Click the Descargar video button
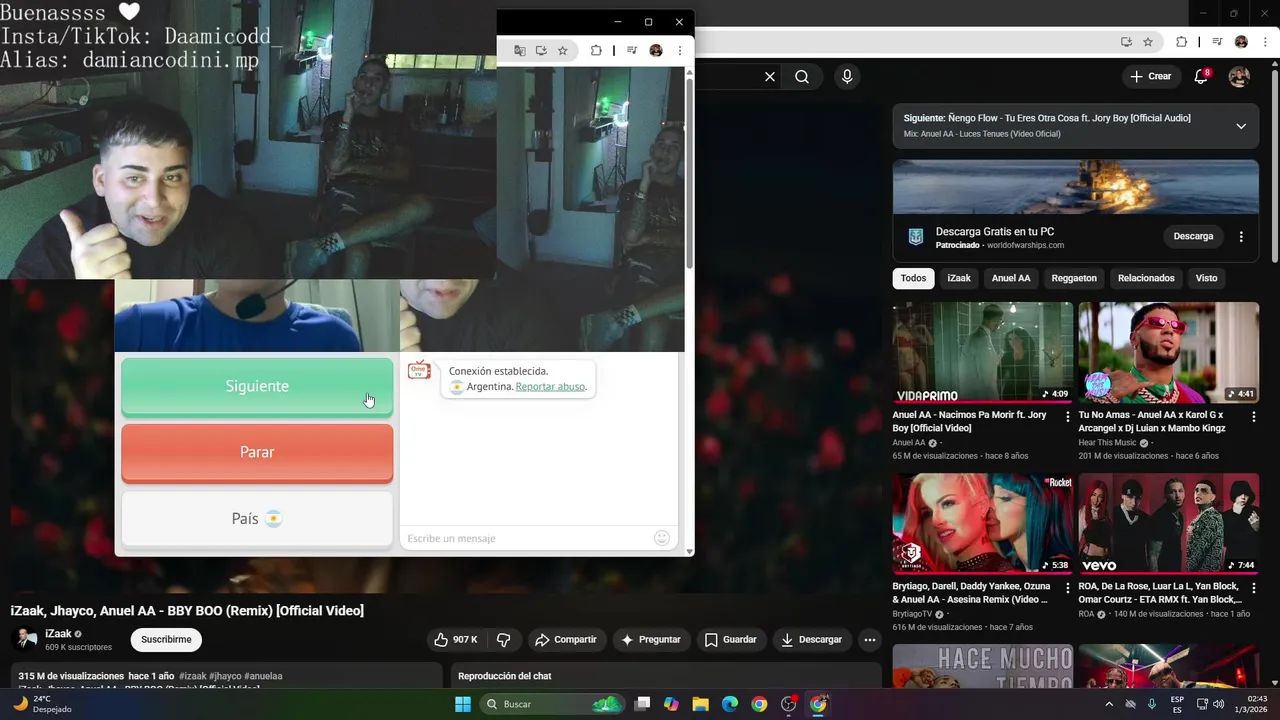 811,640
